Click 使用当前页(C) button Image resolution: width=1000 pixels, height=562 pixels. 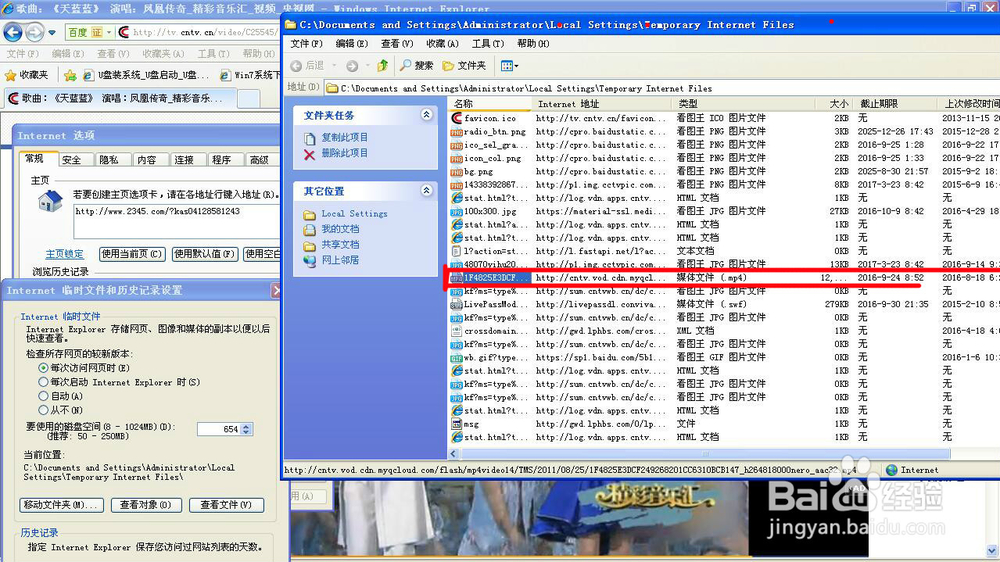click(x=132, y=254)
